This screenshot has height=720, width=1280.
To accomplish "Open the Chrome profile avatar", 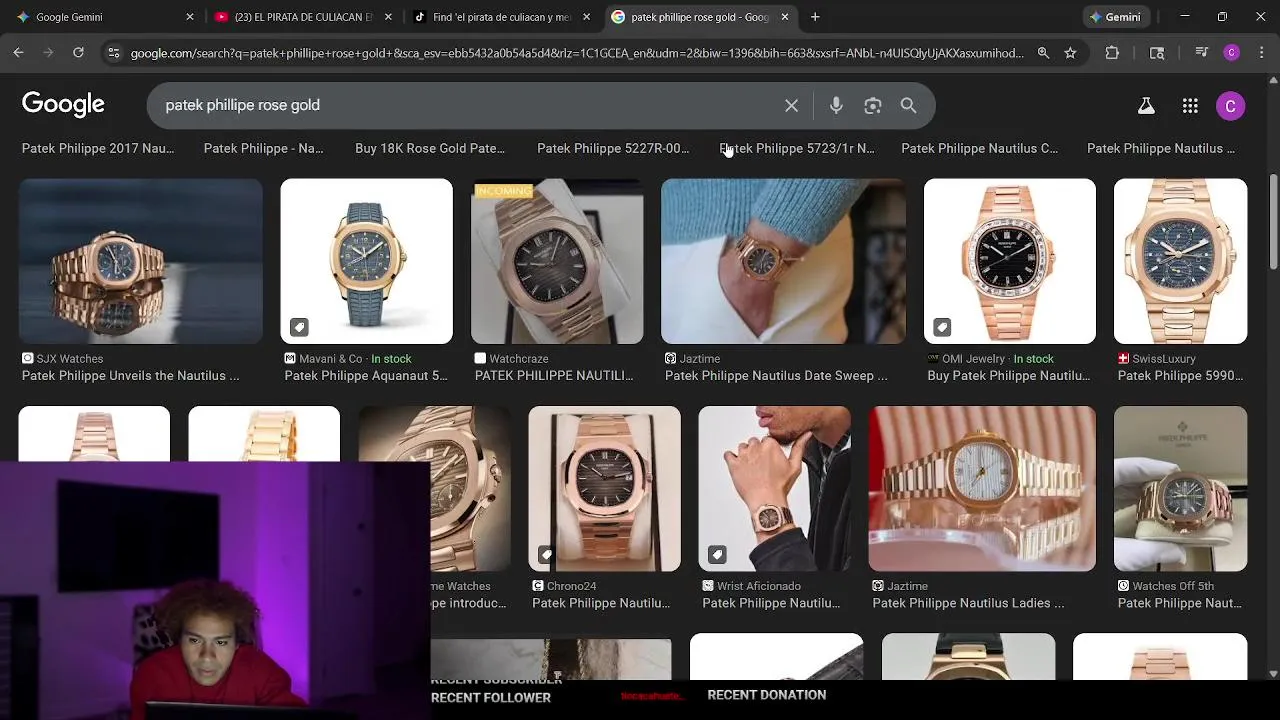I will tap(1231, 53).
